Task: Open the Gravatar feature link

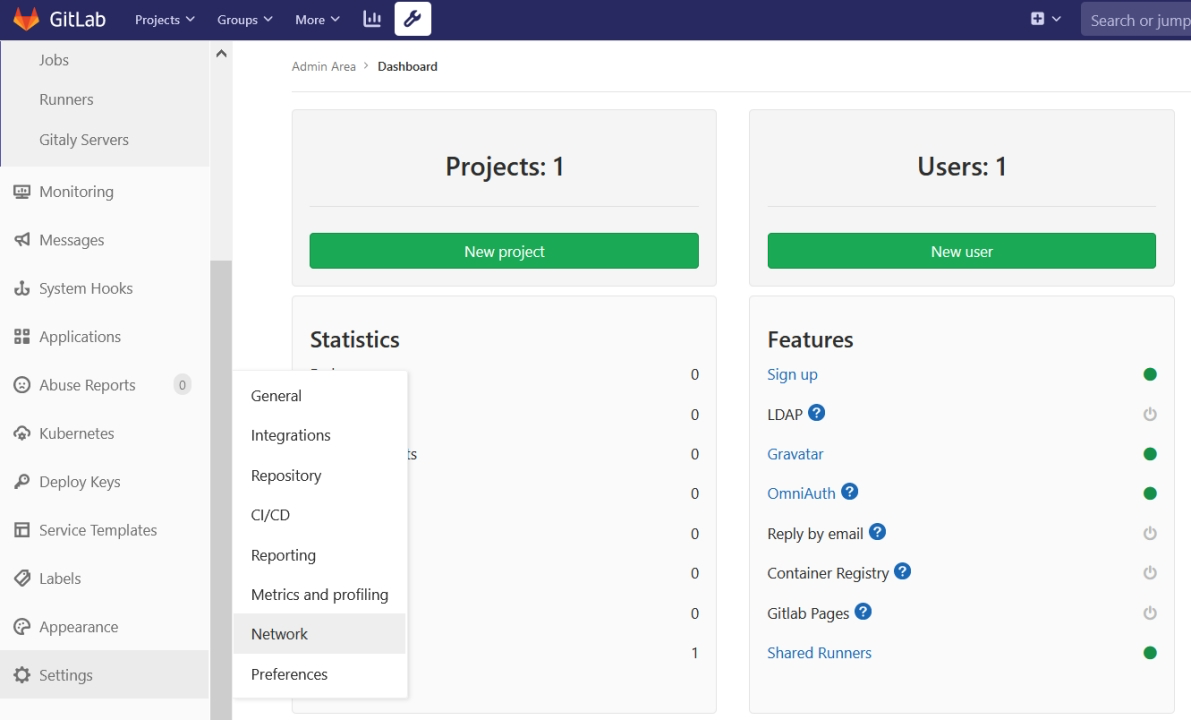Action: 795,454
